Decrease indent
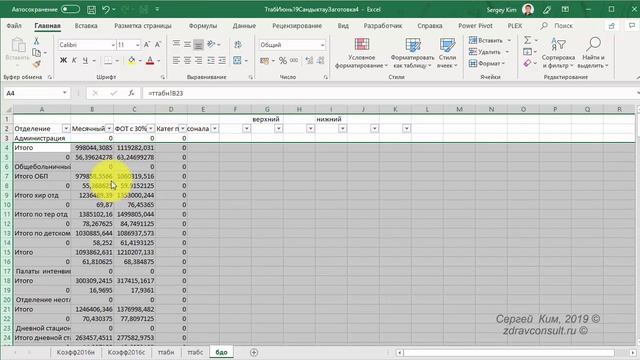The width and height of the screenshot is (640, 360). [211, 60]
